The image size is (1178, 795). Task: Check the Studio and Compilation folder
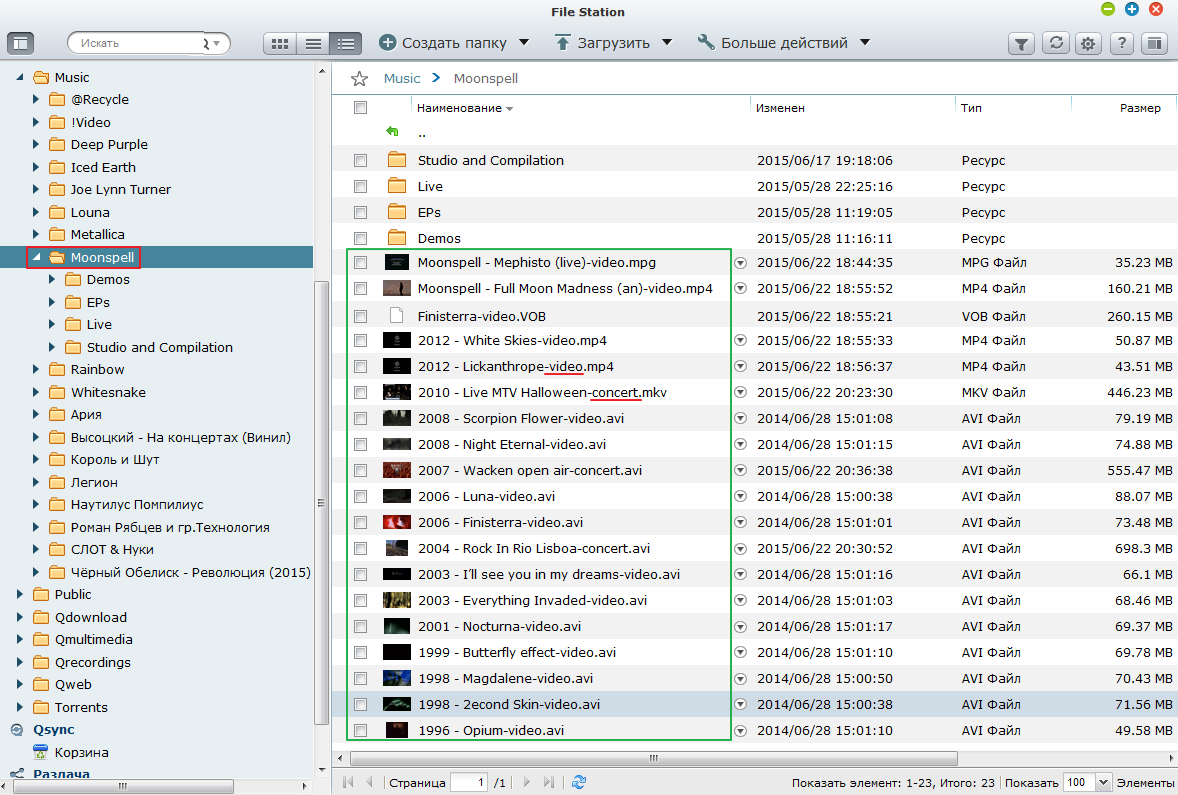click(361, 160)
